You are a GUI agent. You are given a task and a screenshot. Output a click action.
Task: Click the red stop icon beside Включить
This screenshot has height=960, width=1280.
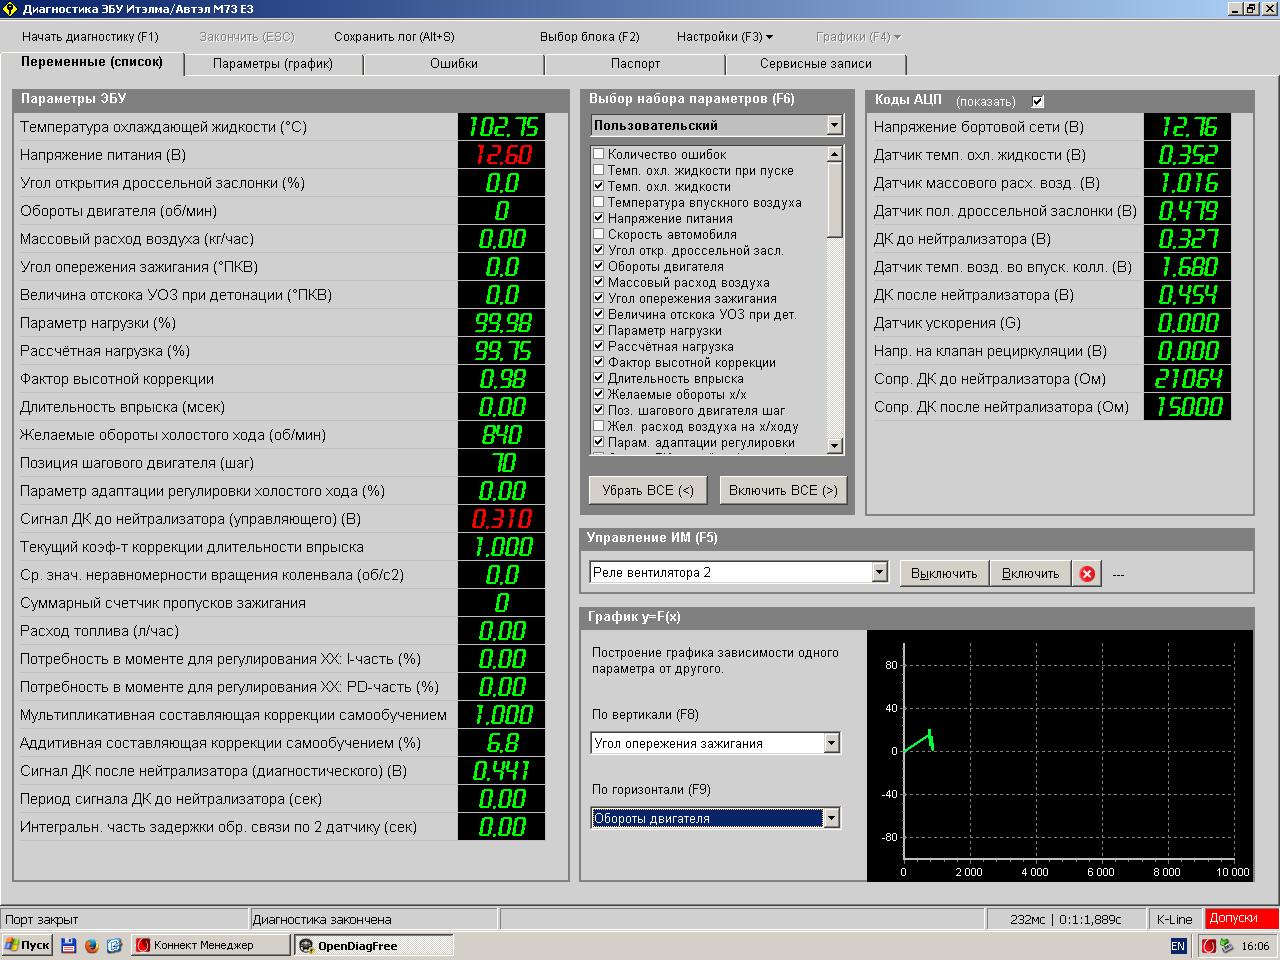pos(1087,574)
